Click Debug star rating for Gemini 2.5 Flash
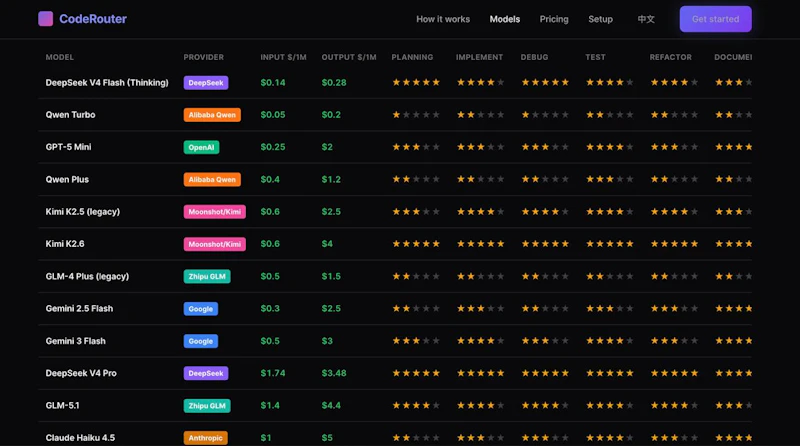Image resolution: width=800 pixels, height=446 pixels. pos(545,308)
